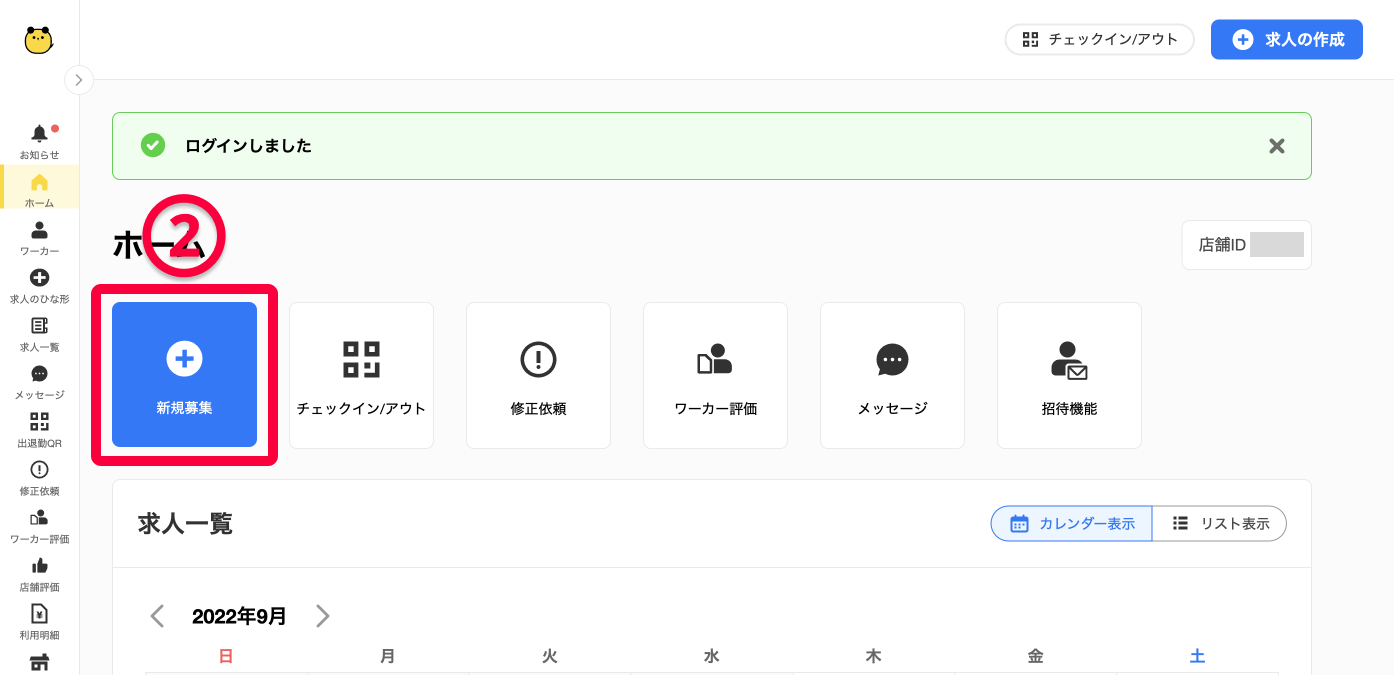The width and height of the screenshot is (1394, 675).
Task: Select the ワーカー person icon in sidebar
Action: coord(39,231)
